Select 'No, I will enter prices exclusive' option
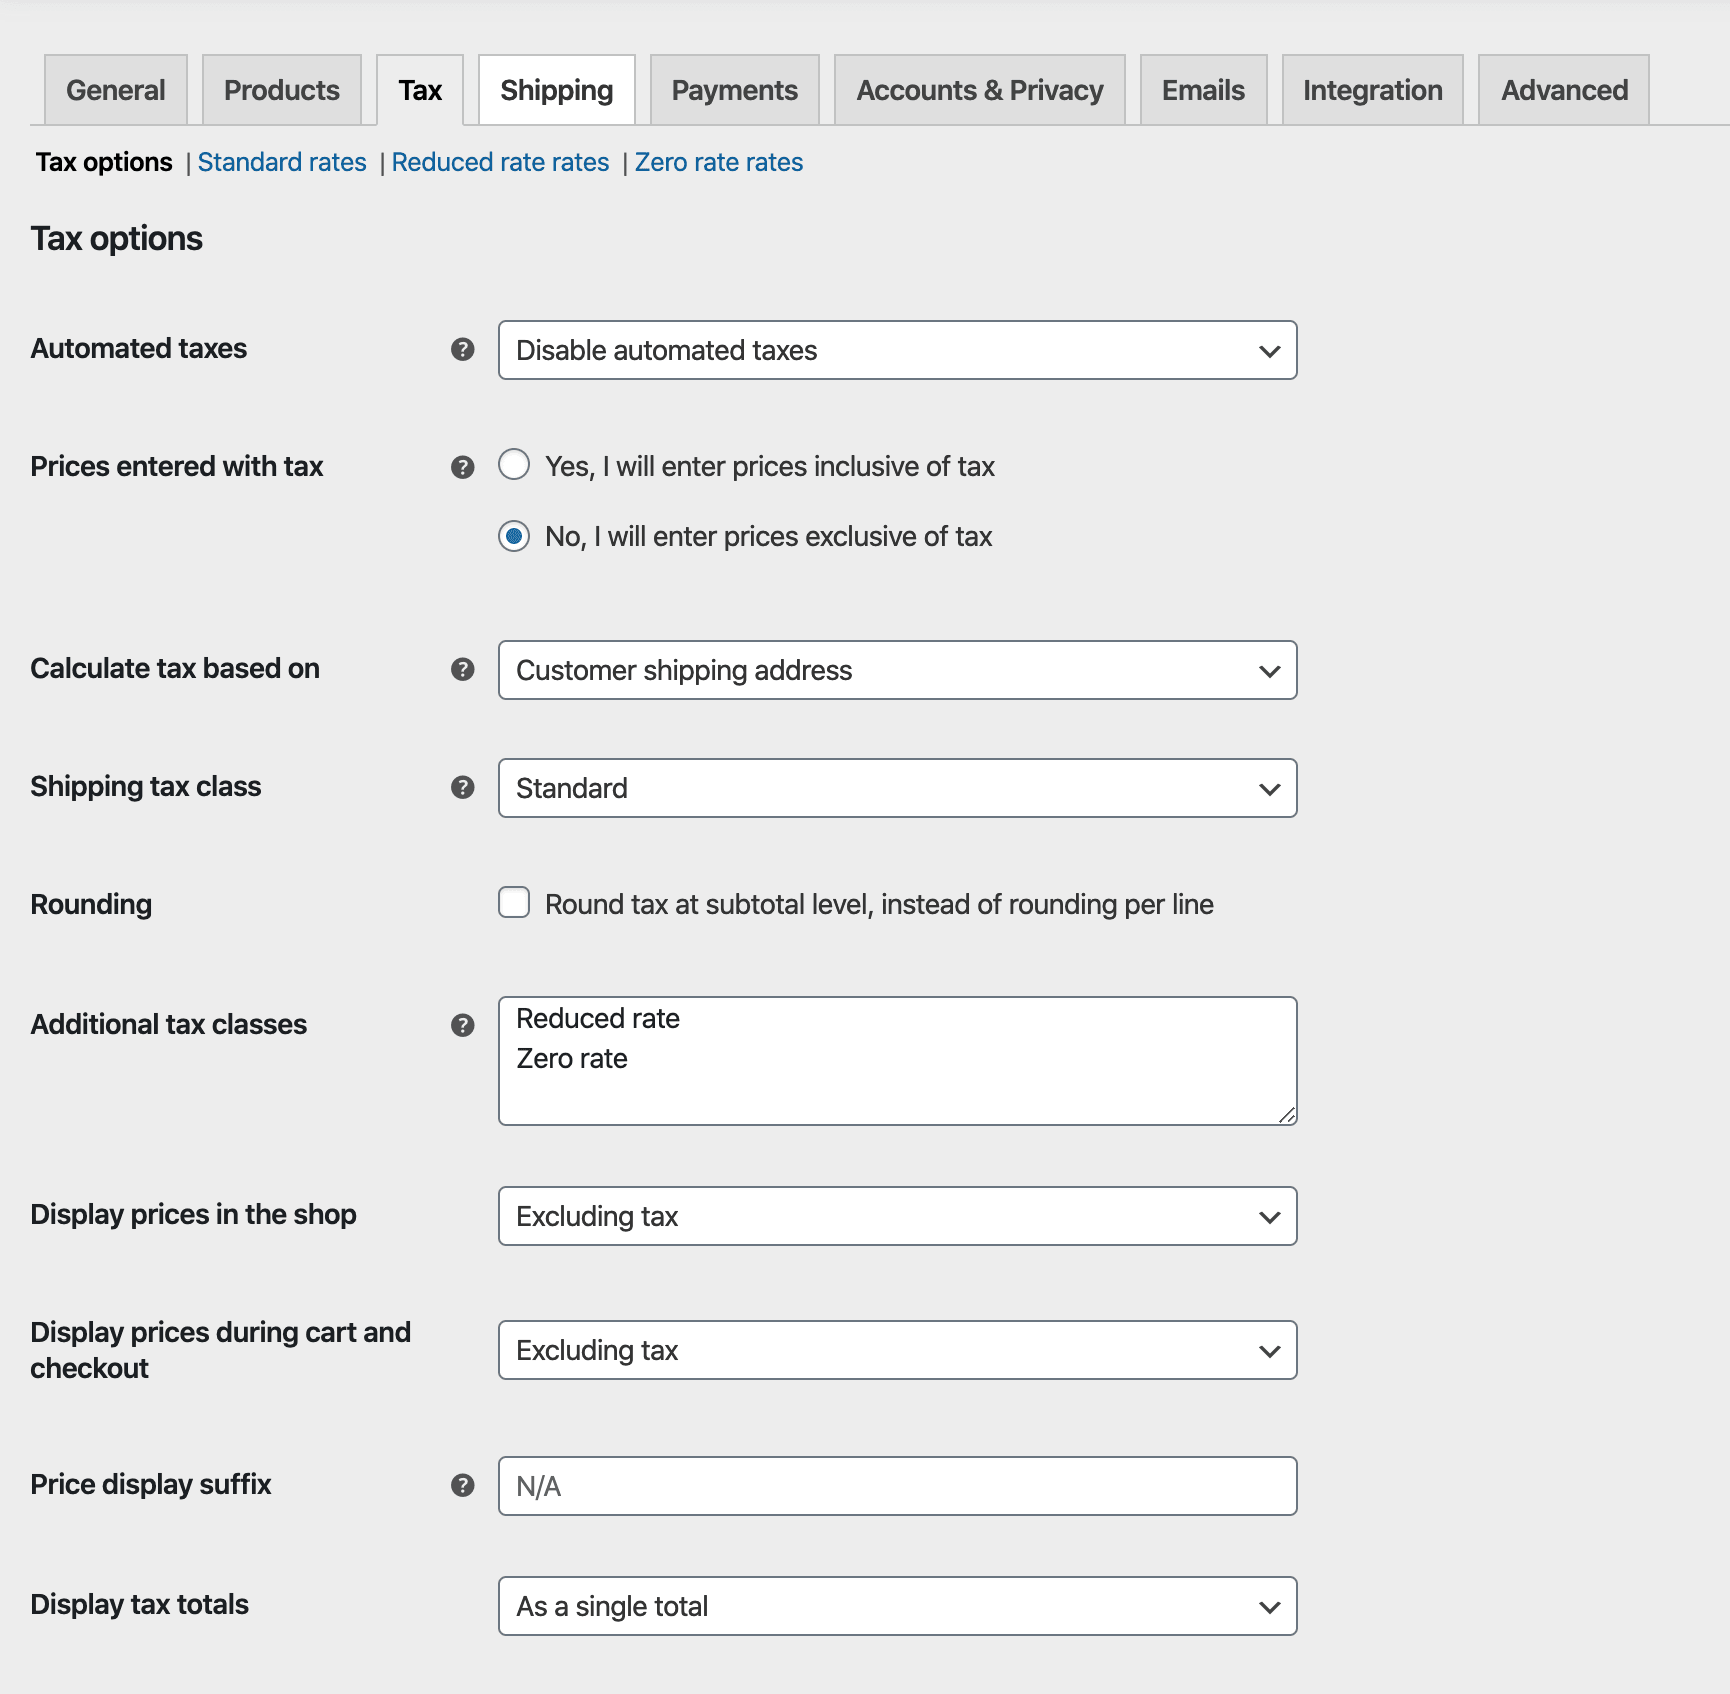Viewport: 1730px width, 1694px height. click(x=514, y=536)
